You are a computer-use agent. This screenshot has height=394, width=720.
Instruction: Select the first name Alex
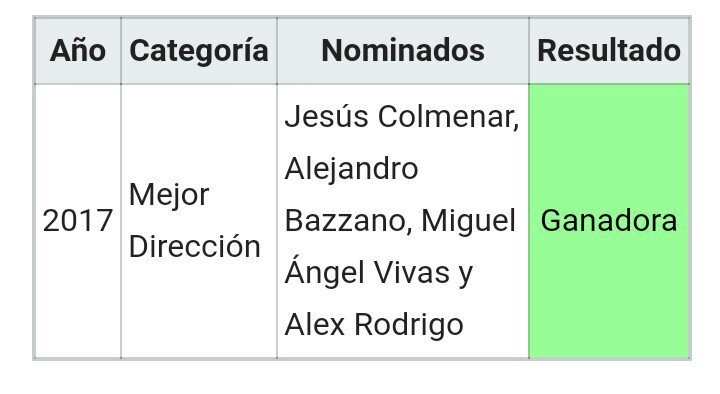(x=315, y=325)
